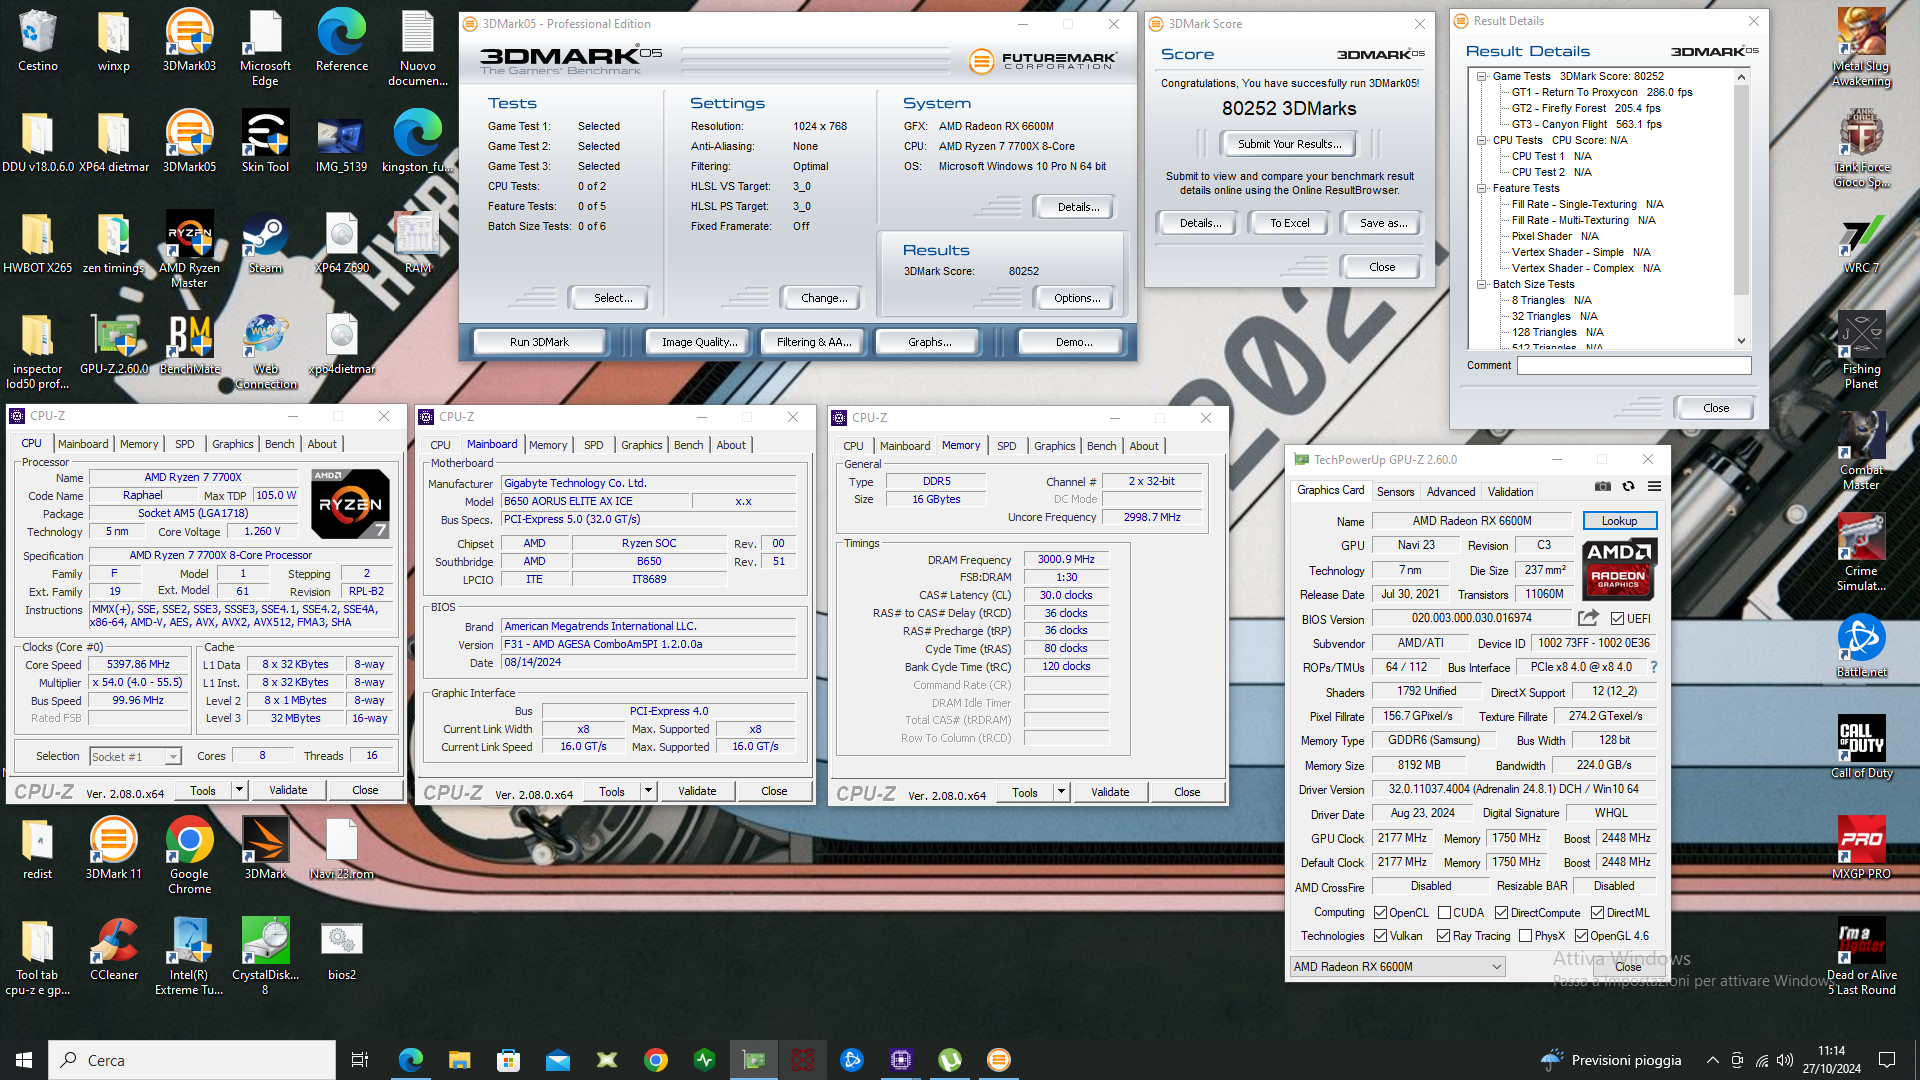The width and height of the screenshot is (1920, 1080).
Task: Open the CCleaner desktop icon
Action: pos(114,948)
